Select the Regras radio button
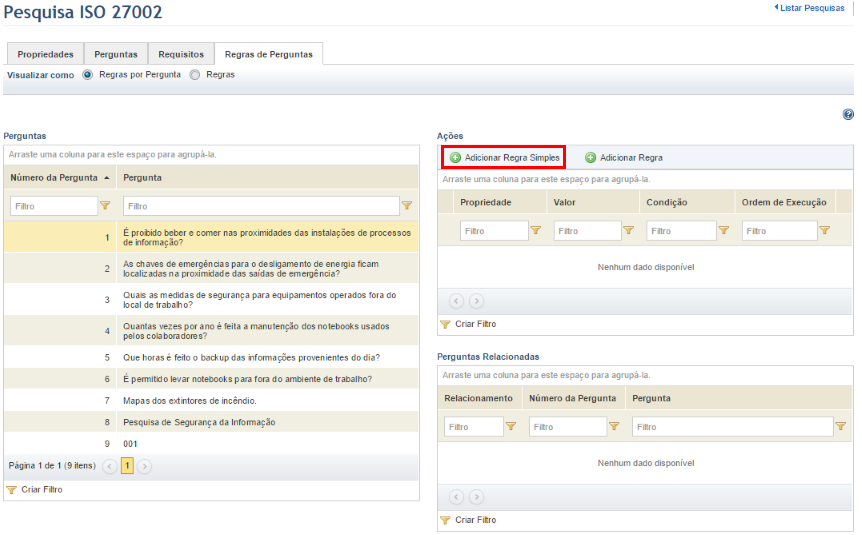Viewport: 862px width, 535px height. point(195,75)
